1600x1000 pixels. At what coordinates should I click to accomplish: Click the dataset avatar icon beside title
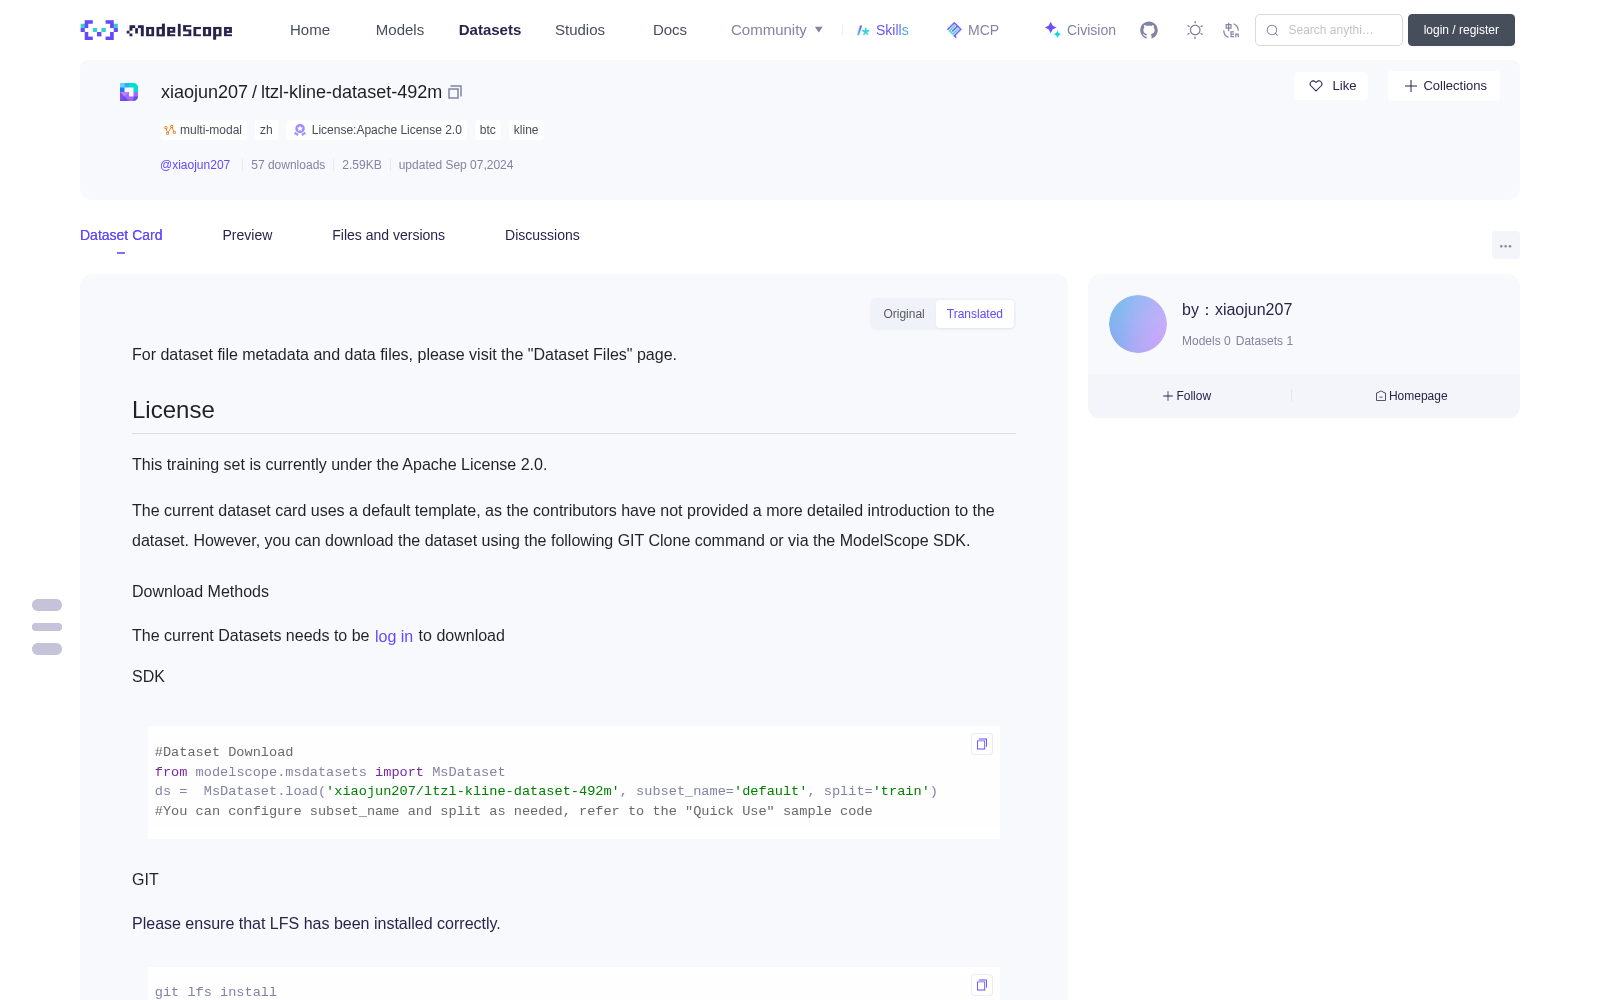[x=129, y=92]
